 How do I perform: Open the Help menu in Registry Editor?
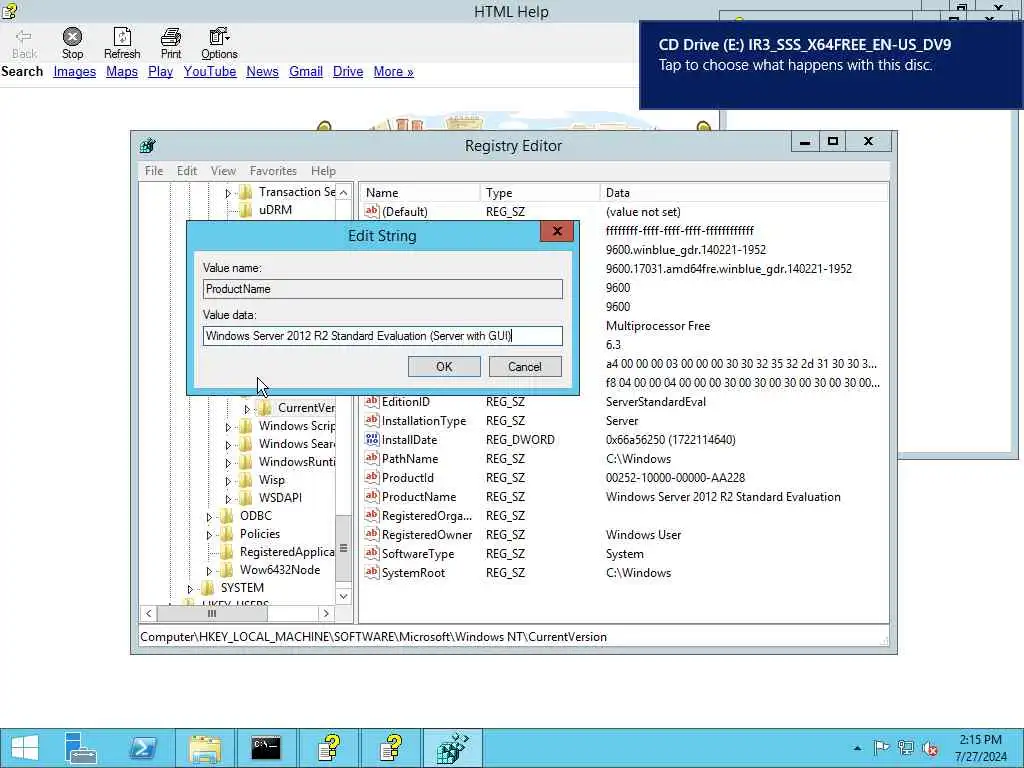click(x=323, y=170)
